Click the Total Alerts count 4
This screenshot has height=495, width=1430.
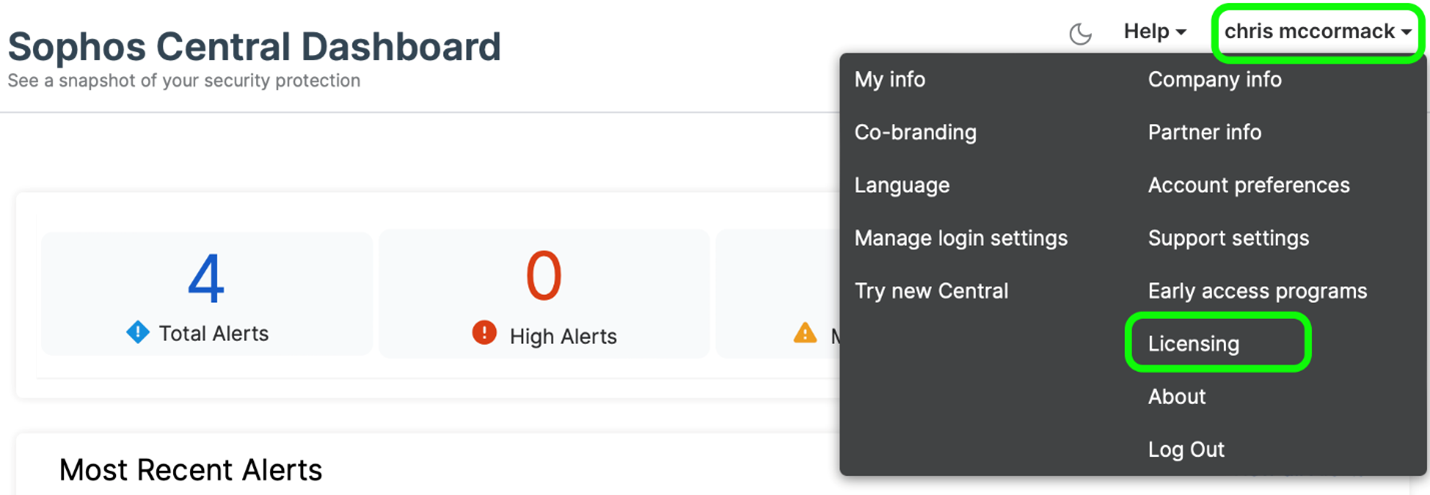[206, 278]
